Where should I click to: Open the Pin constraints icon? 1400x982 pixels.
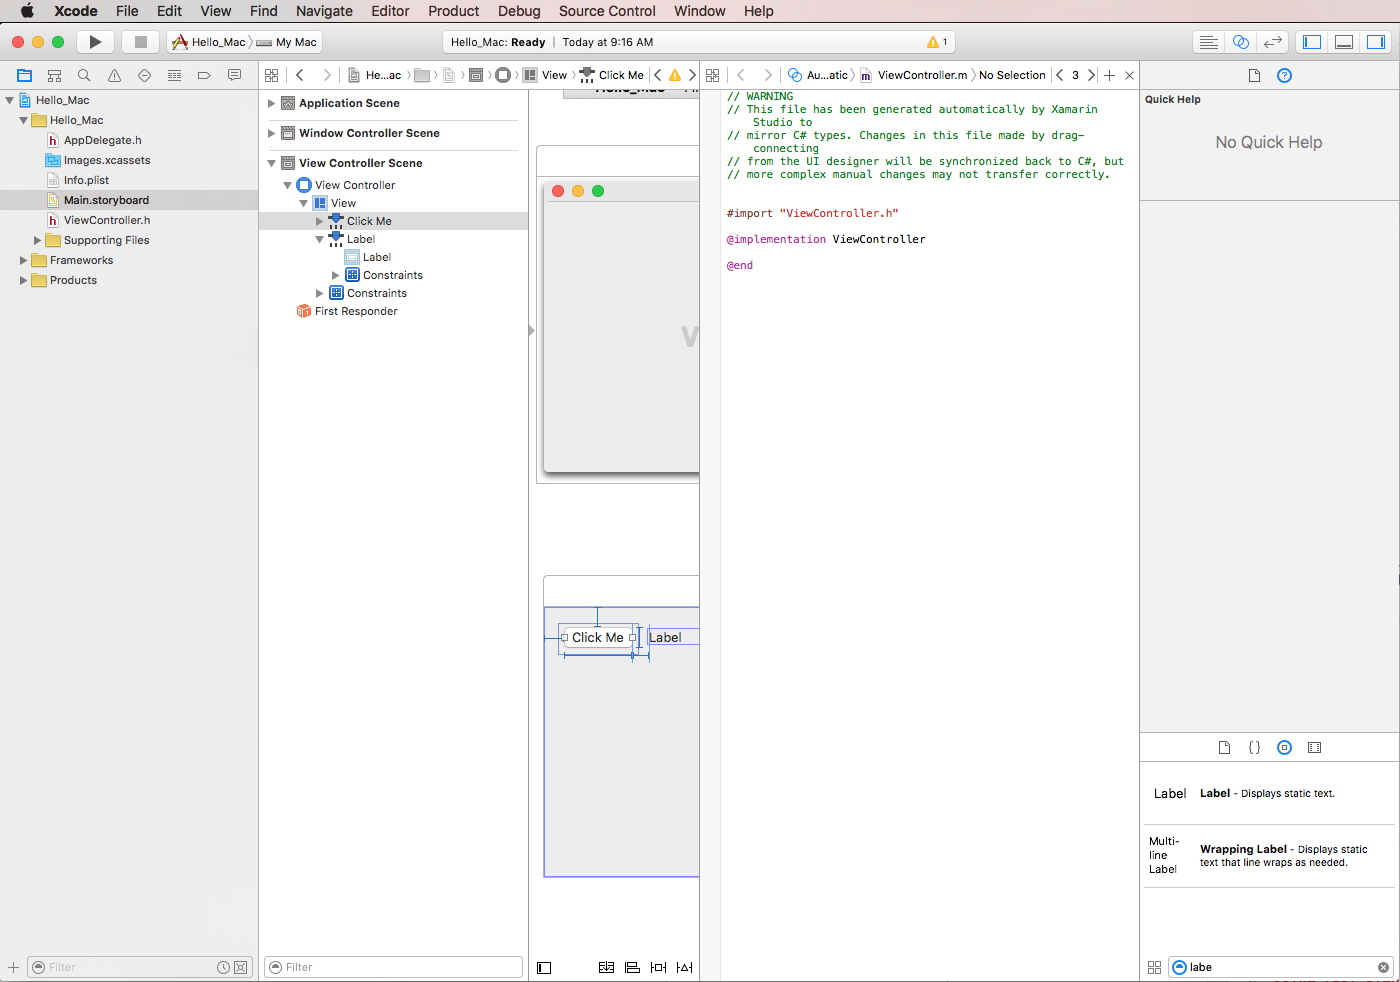658,967
